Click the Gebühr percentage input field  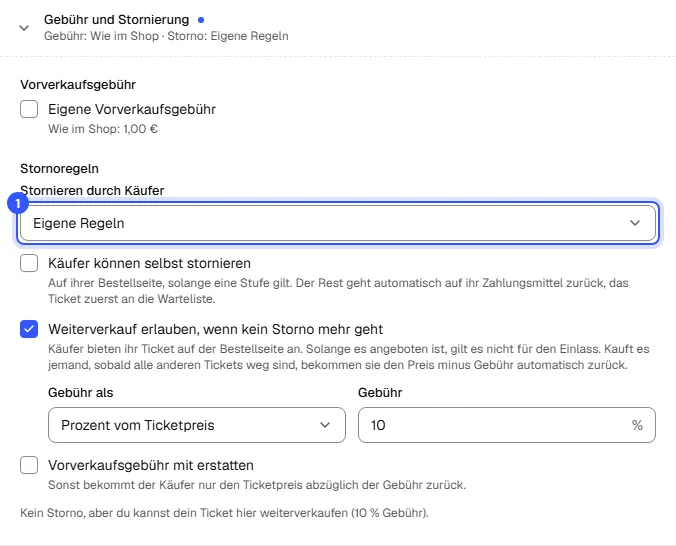coord(507,425)
